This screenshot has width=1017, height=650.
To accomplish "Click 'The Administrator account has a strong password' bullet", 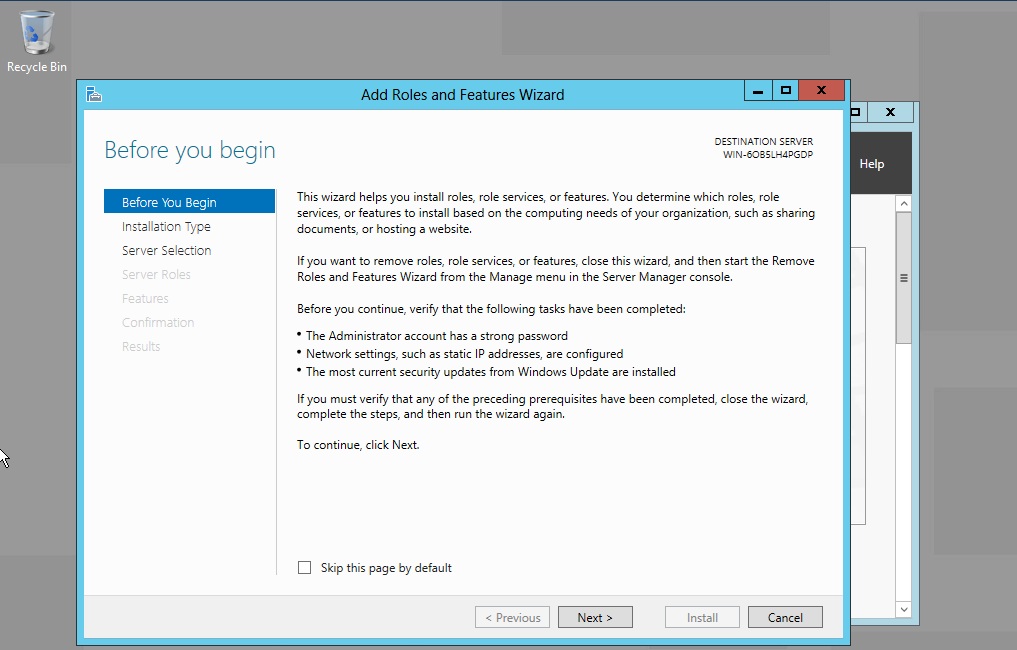I will click(x=437, y=336).
